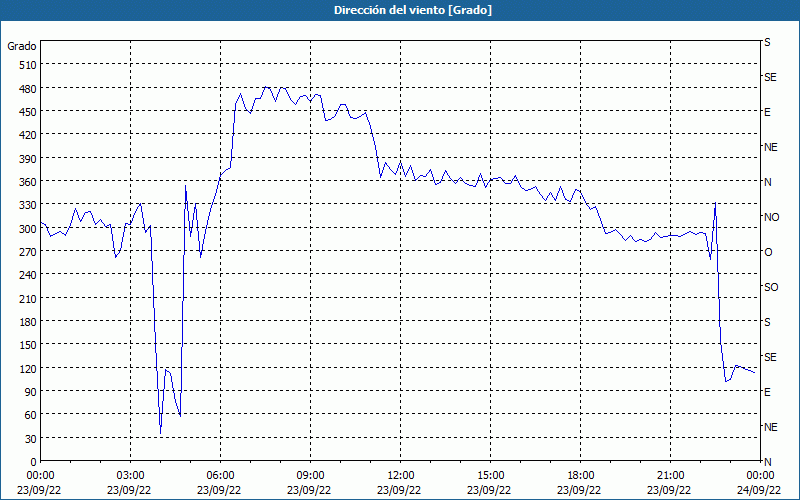Select the 06:00 time label on x-axis

point(220,476)
